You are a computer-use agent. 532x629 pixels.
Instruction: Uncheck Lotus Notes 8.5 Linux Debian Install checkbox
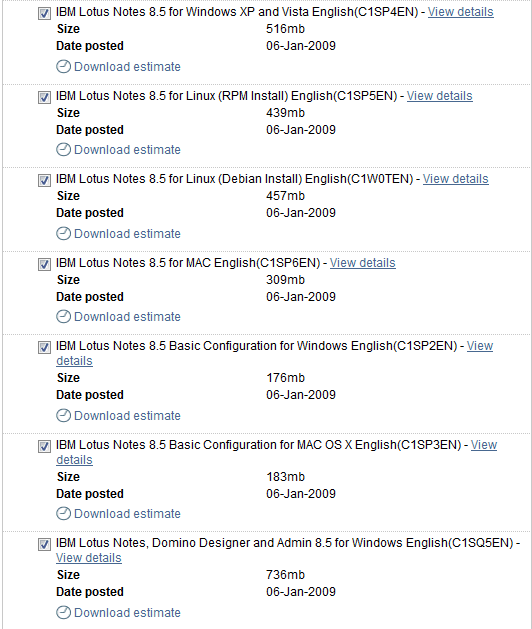[45, 181]
